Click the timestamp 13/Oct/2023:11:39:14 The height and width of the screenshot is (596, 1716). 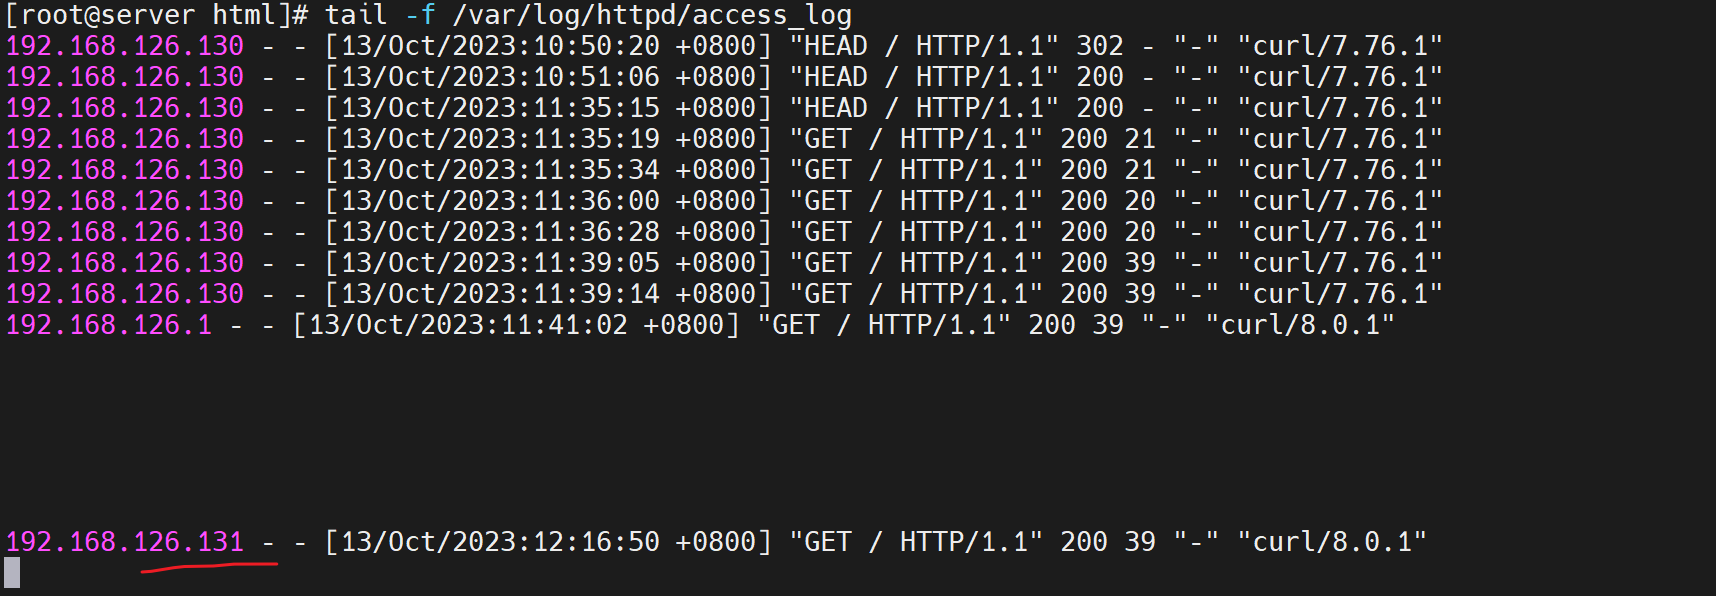click(x=500, y=294)
